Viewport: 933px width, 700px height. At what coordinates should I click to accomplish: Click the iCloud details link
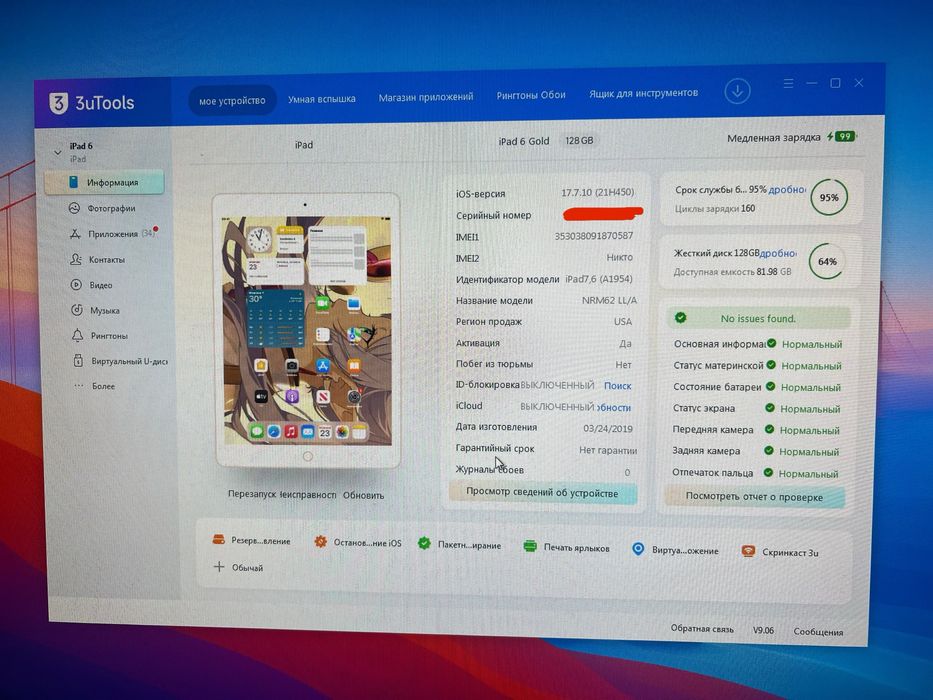(613, 407)
